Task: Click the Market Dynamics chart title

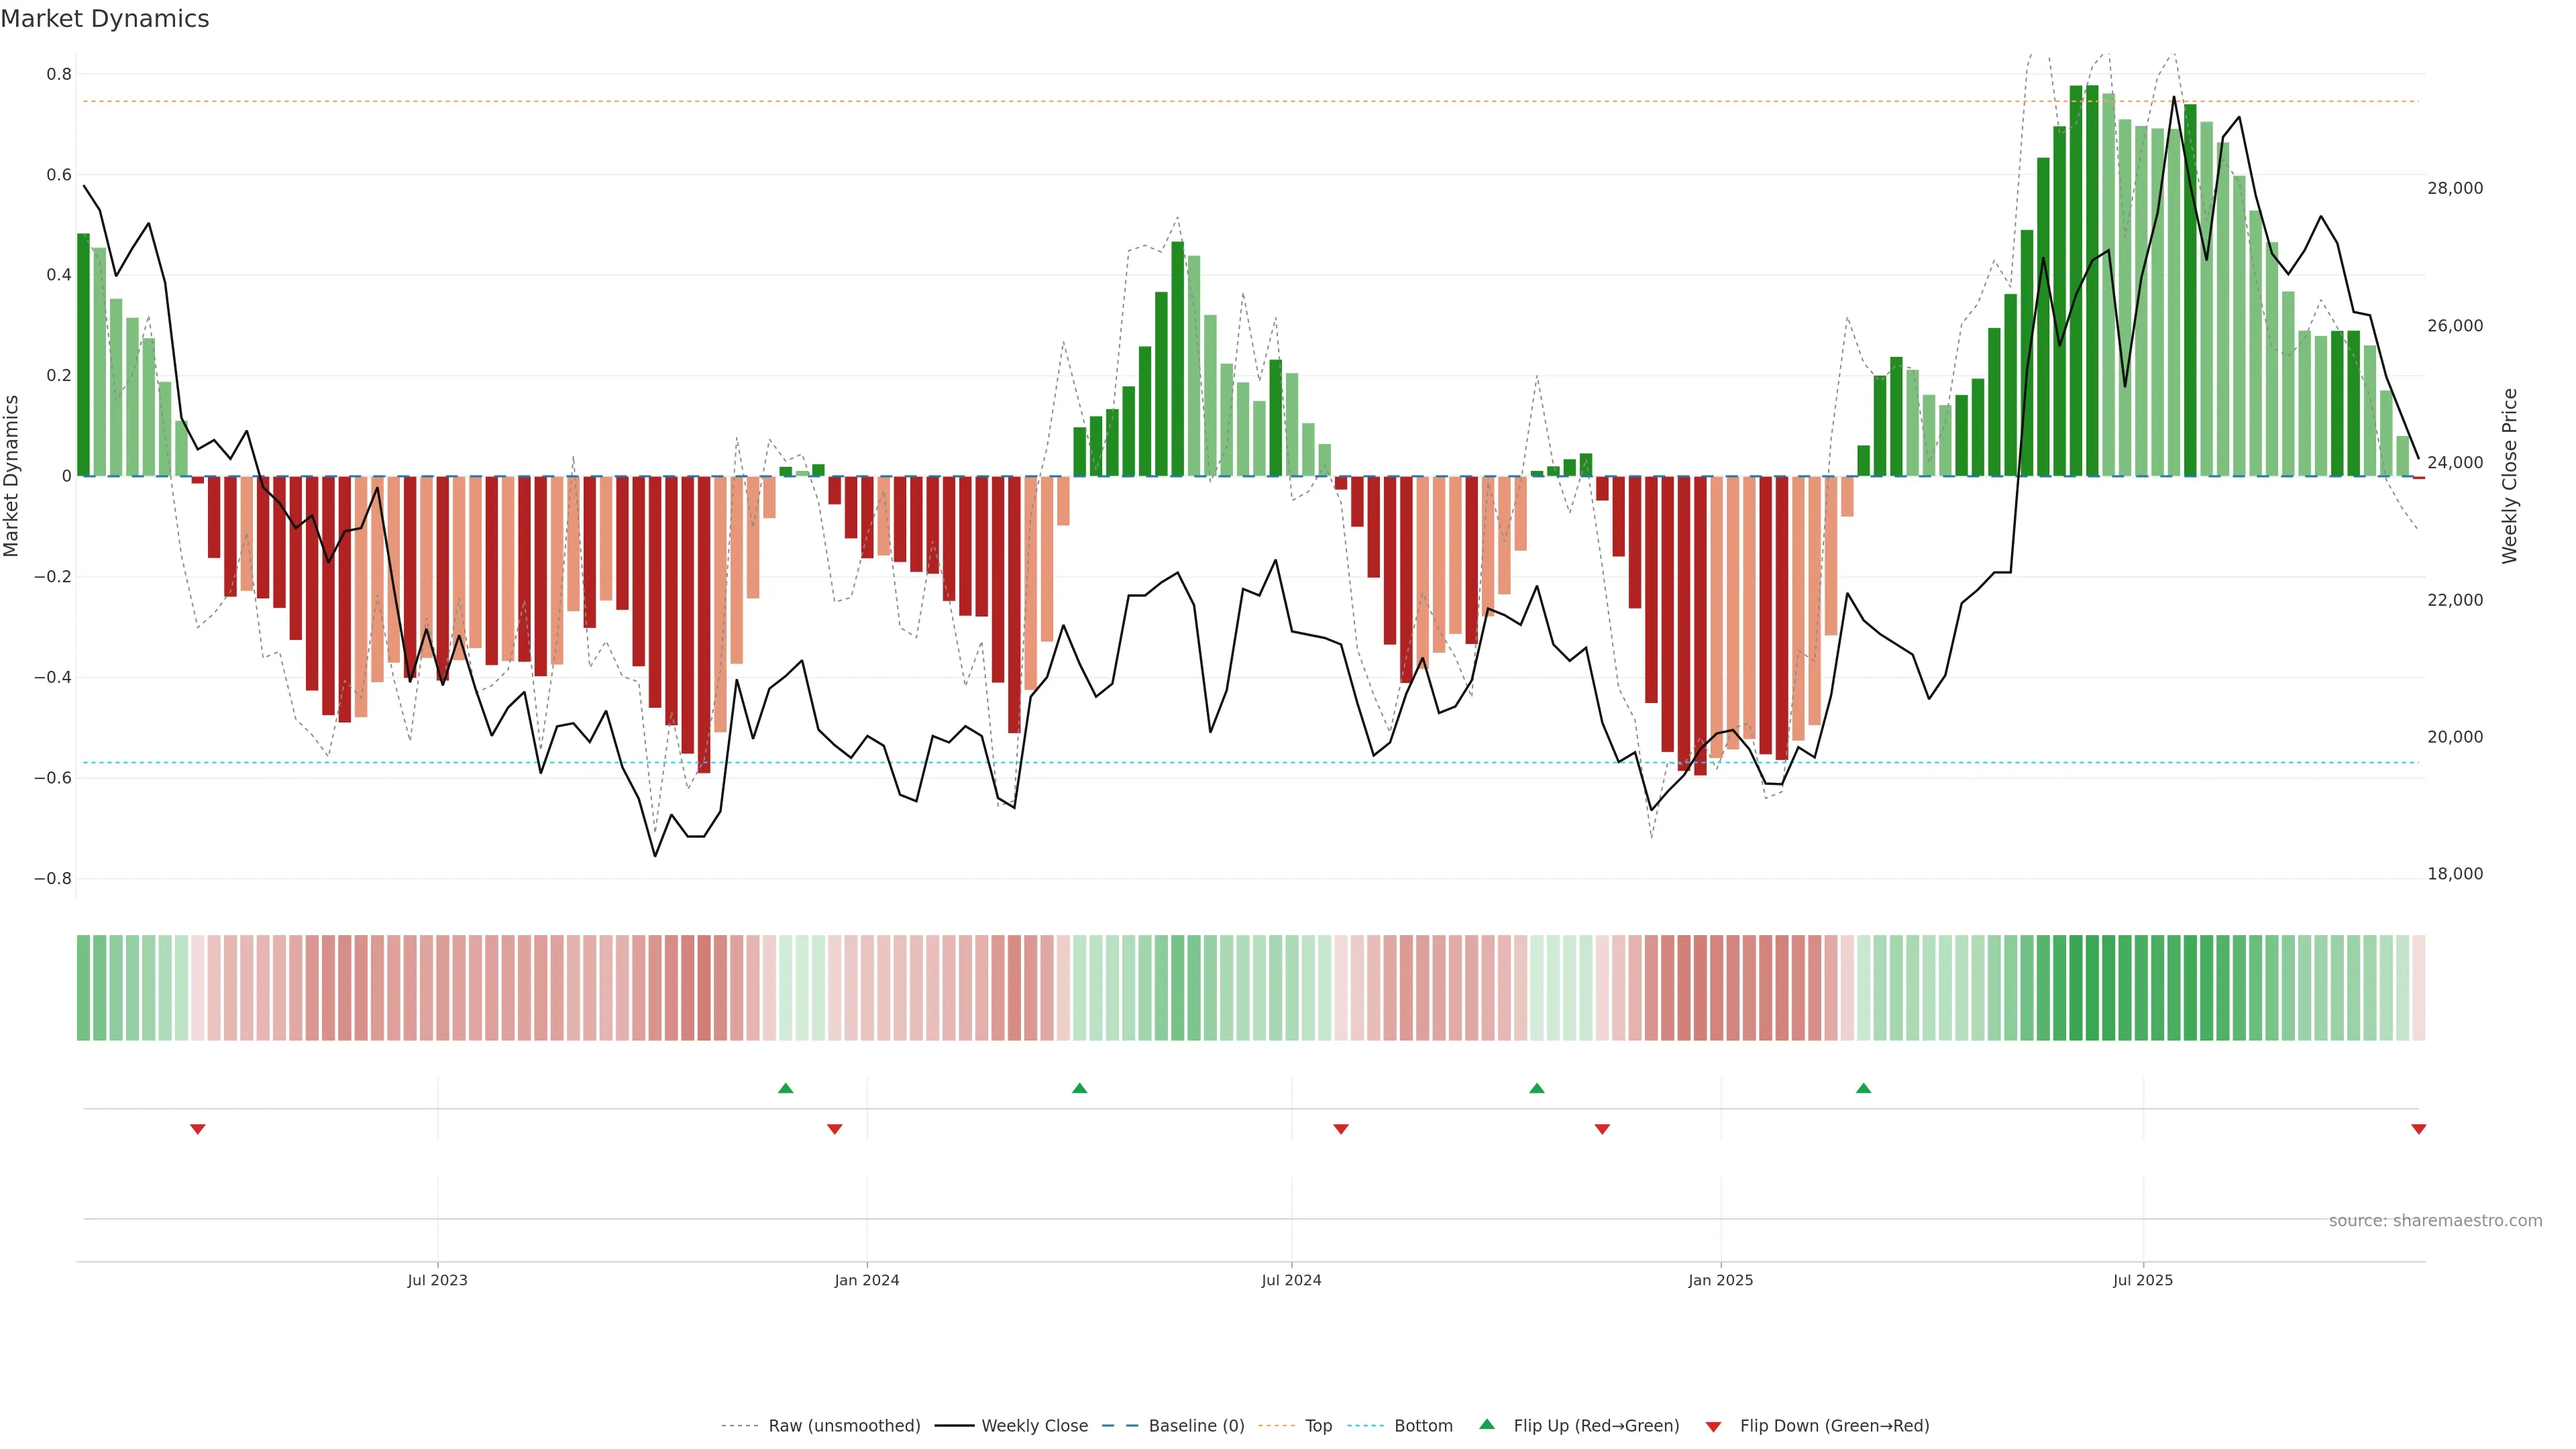Action: pos(105,19)
